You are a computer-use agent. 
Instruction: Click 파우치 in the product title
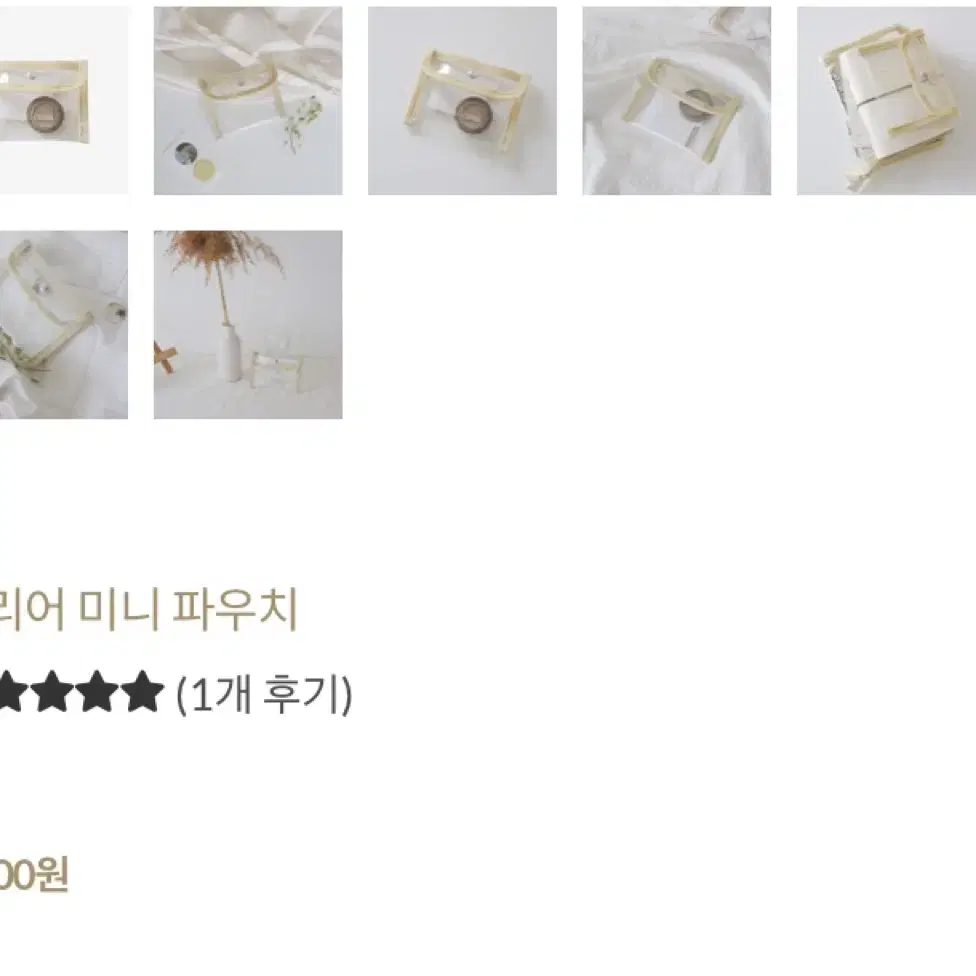[235, 609]
